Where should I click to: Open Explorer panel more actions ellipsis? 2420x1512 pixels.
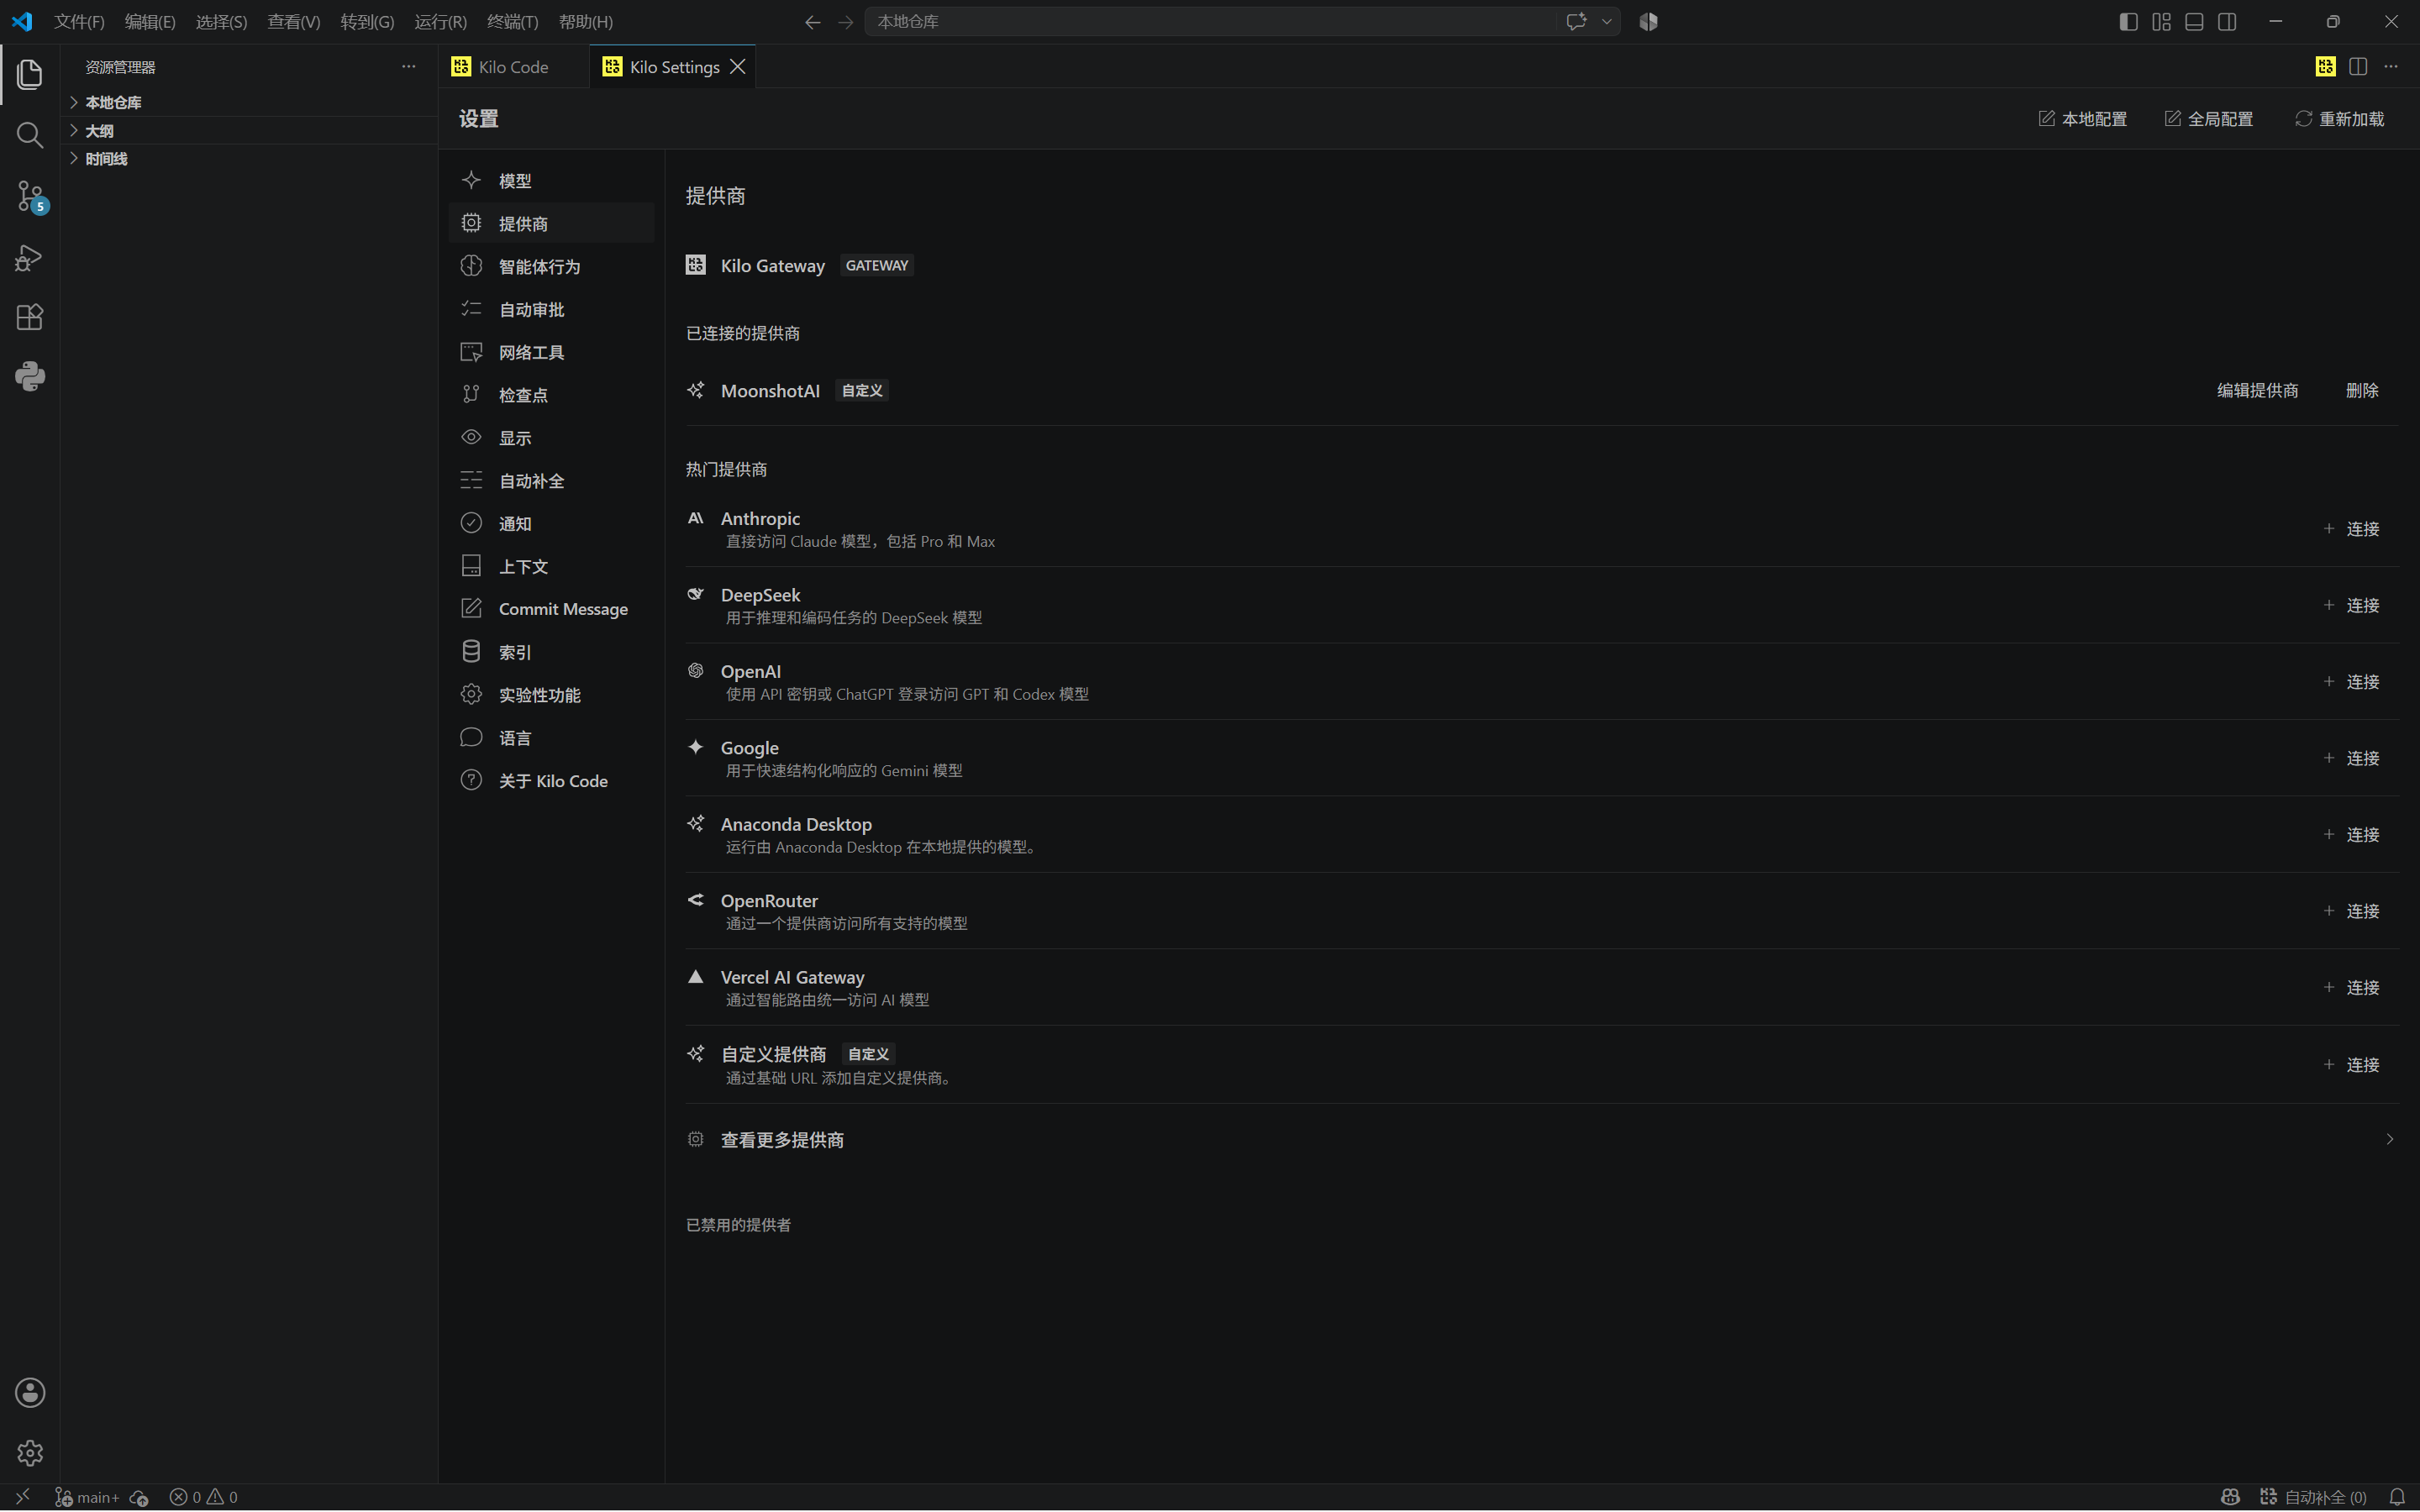click(x=408, y=66)
